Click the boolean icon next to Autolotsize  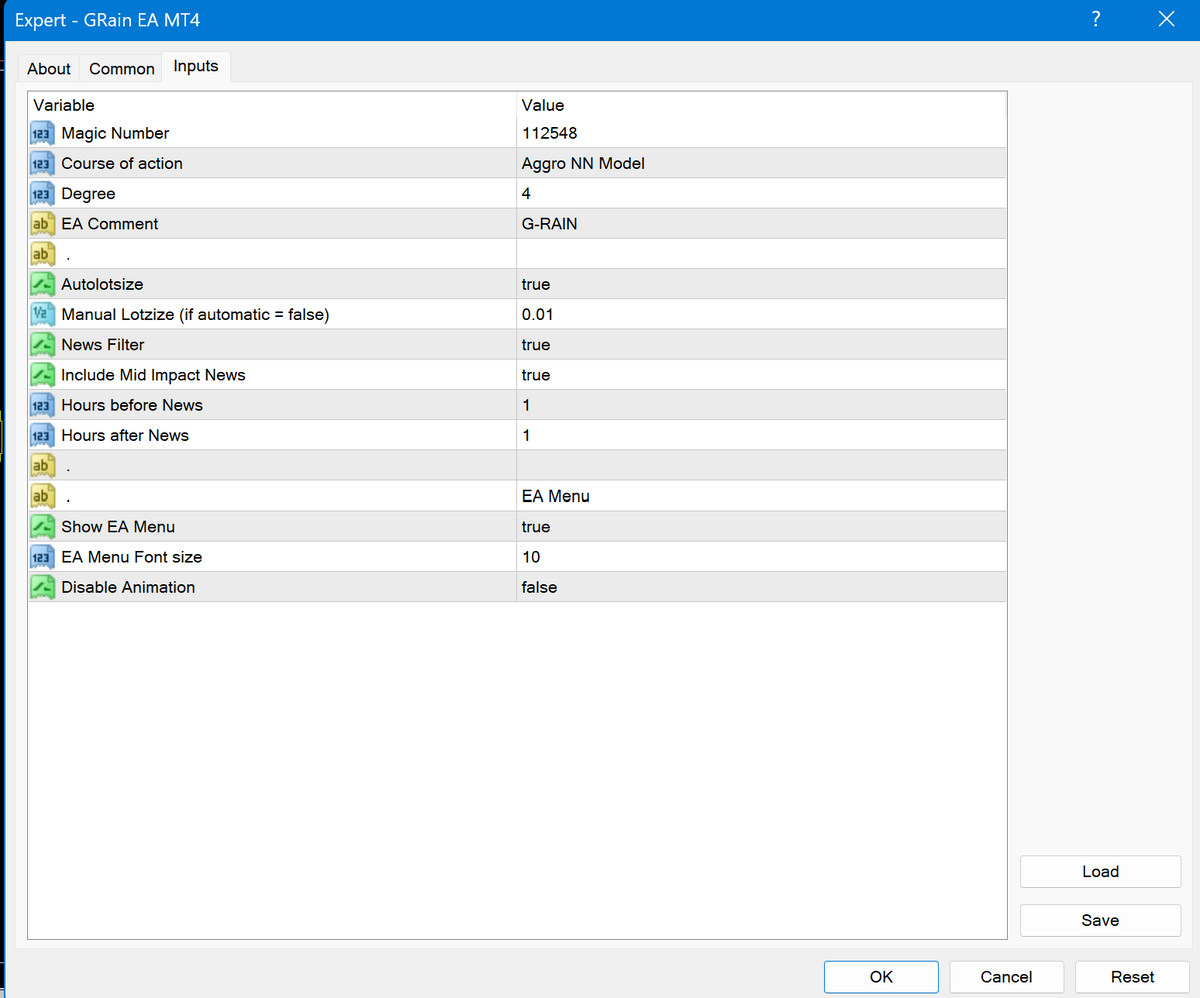click(x=42, y=285)
